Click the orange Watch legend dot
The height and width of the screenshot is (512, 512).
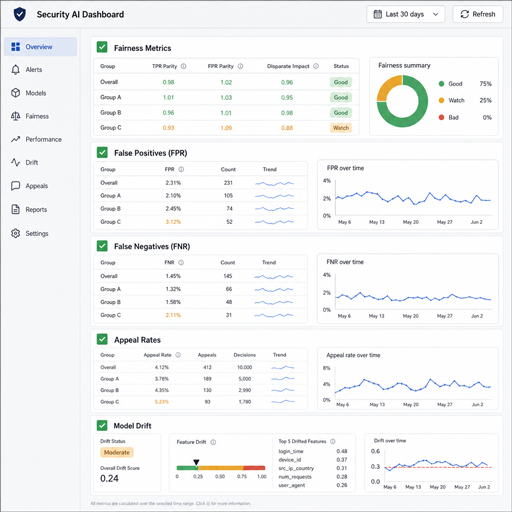point(441,100)
